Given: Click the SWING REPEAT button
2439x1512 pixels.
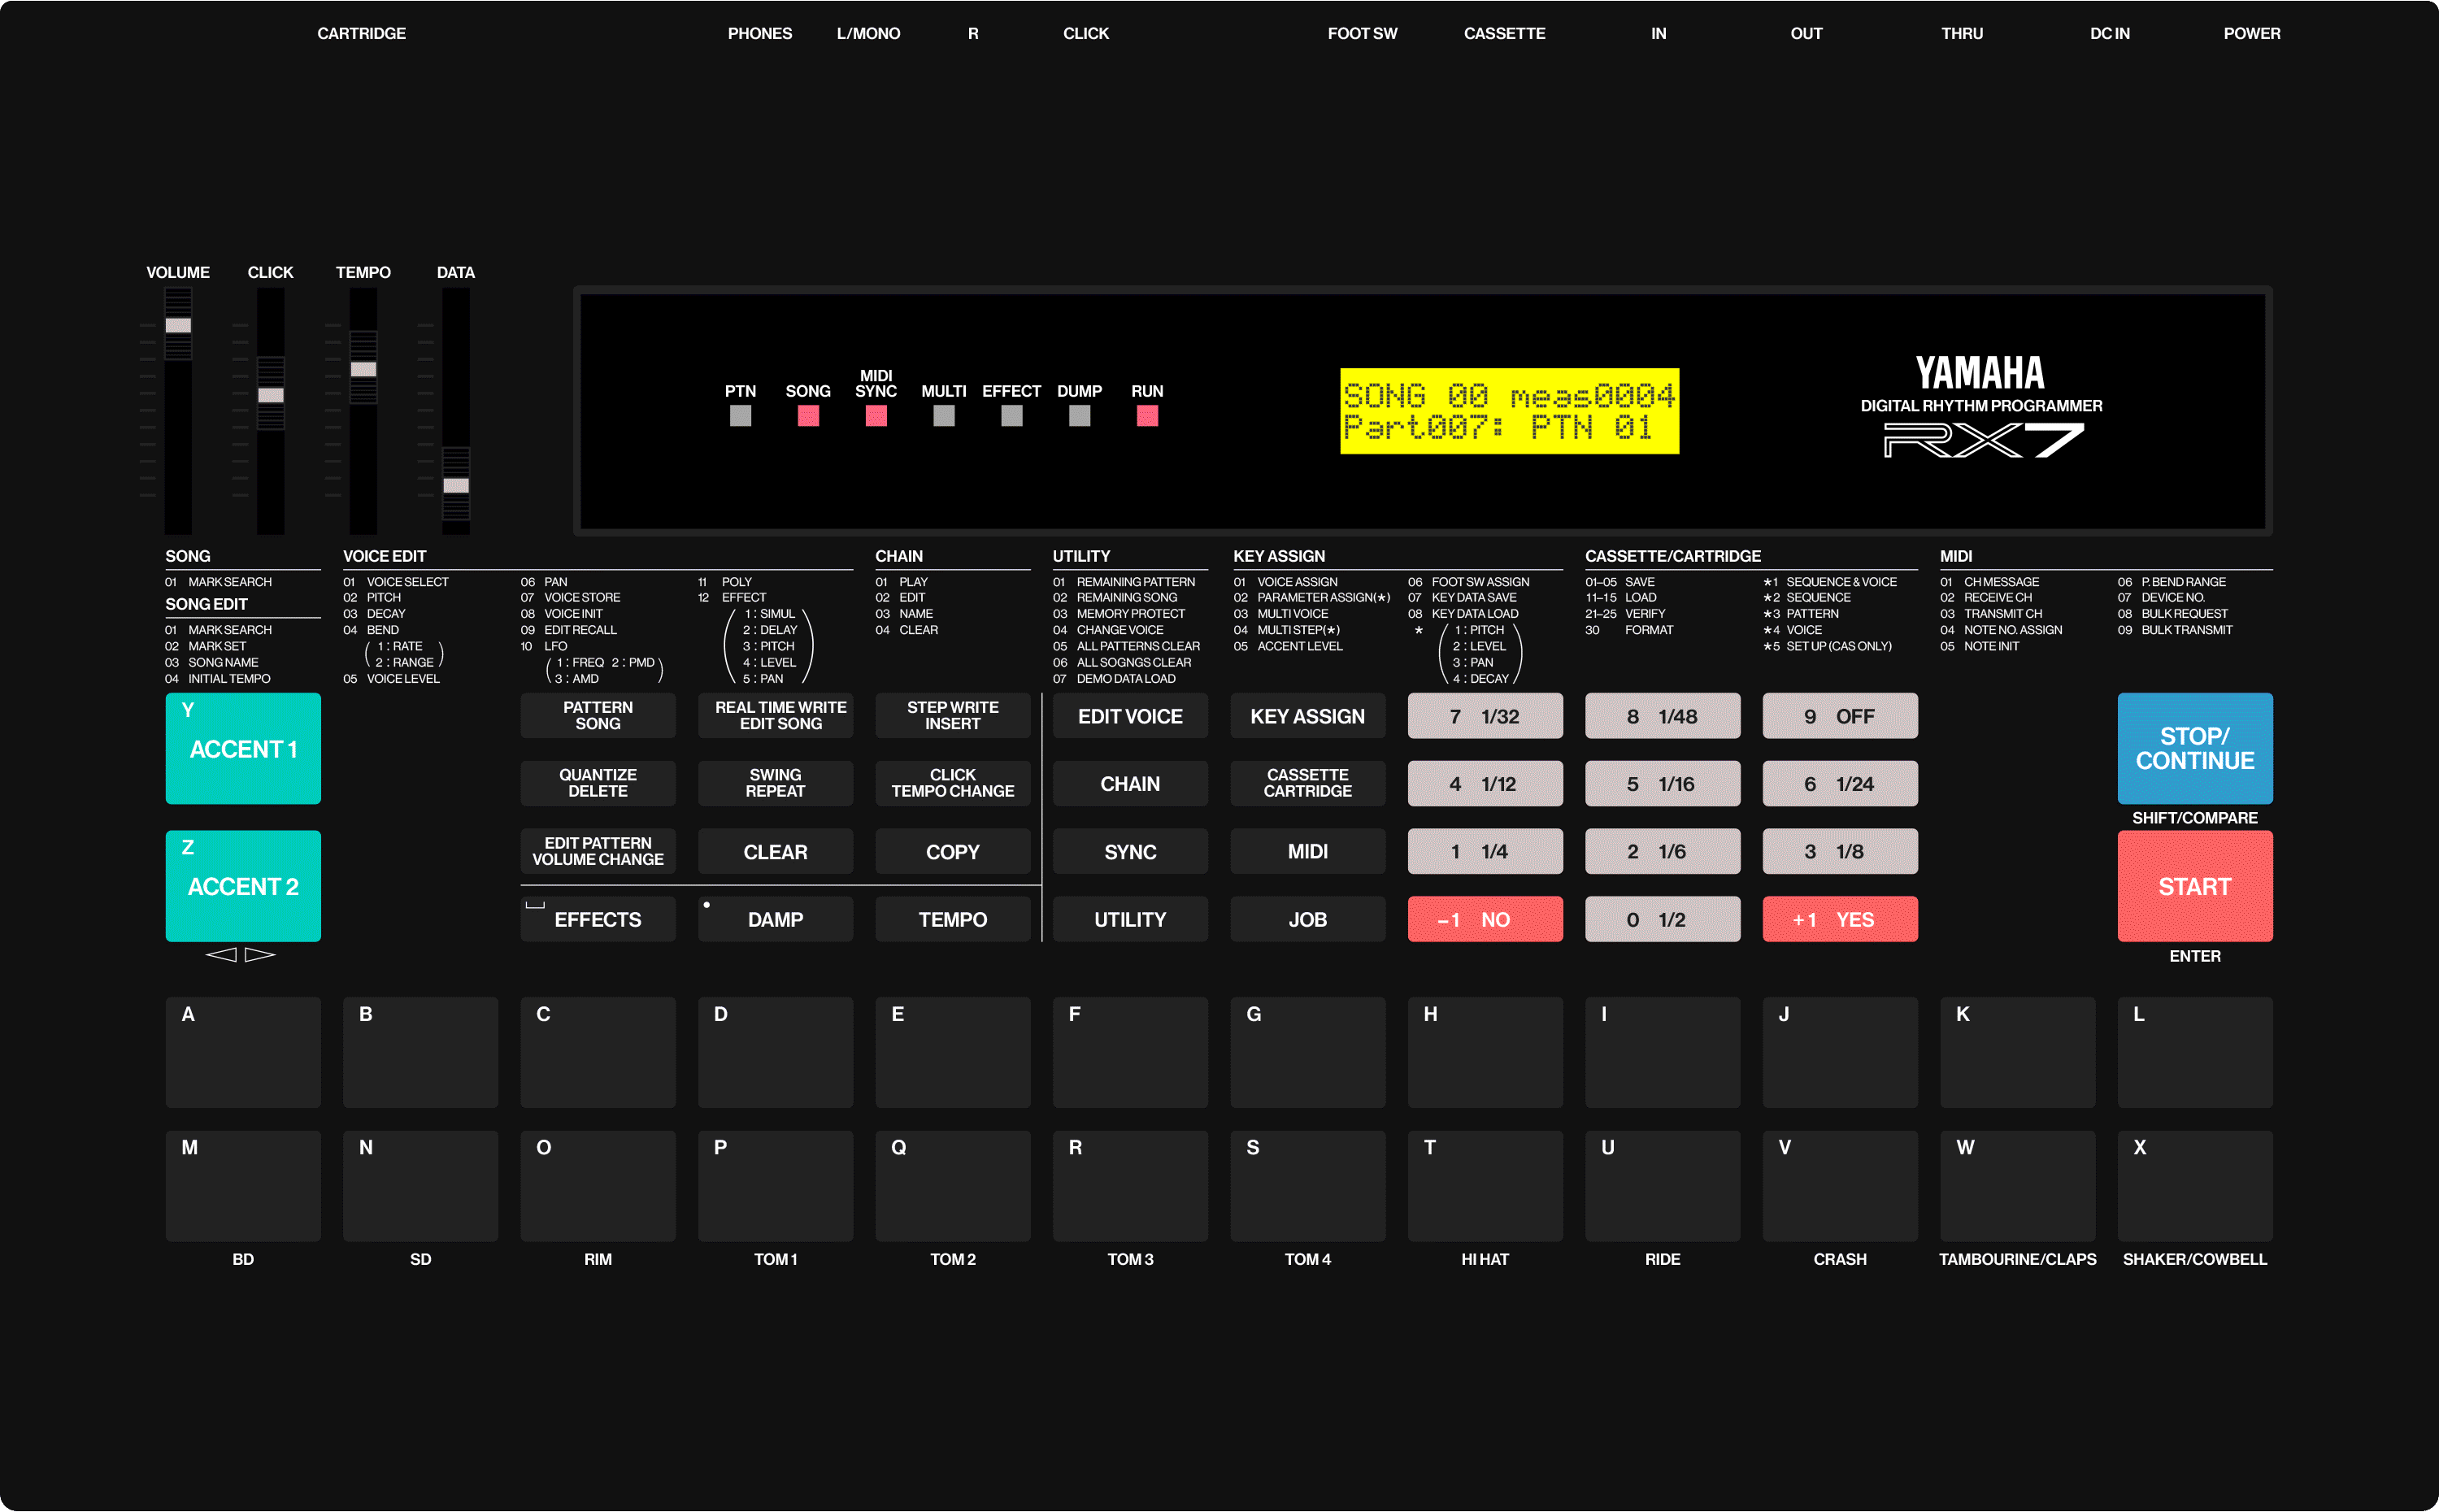Looking at the screenshot, I should (x=775, y=783).
